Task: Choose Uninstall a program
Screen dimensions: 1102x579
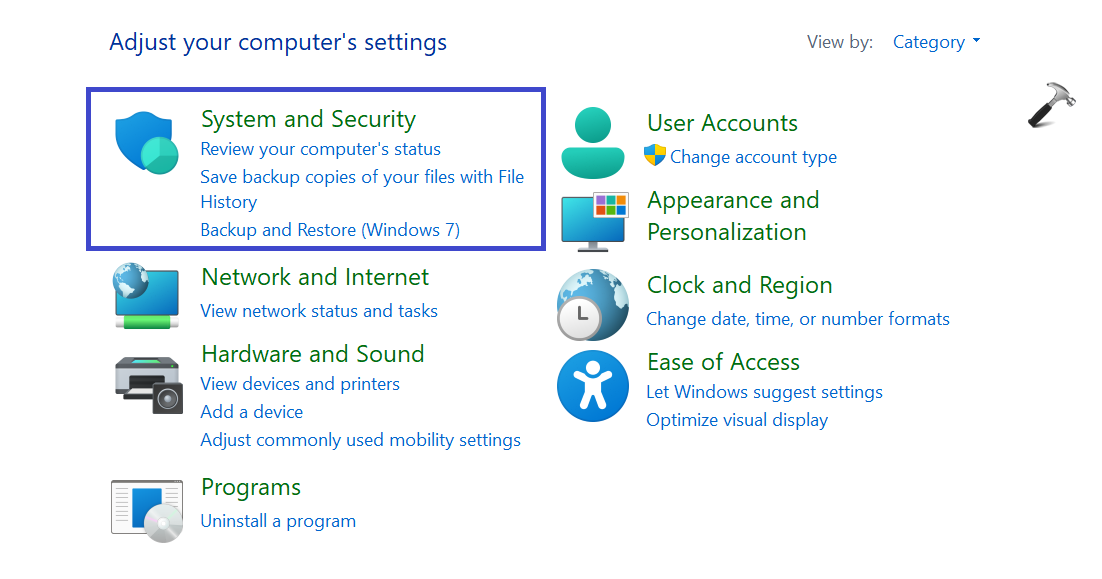Action: 278,521
